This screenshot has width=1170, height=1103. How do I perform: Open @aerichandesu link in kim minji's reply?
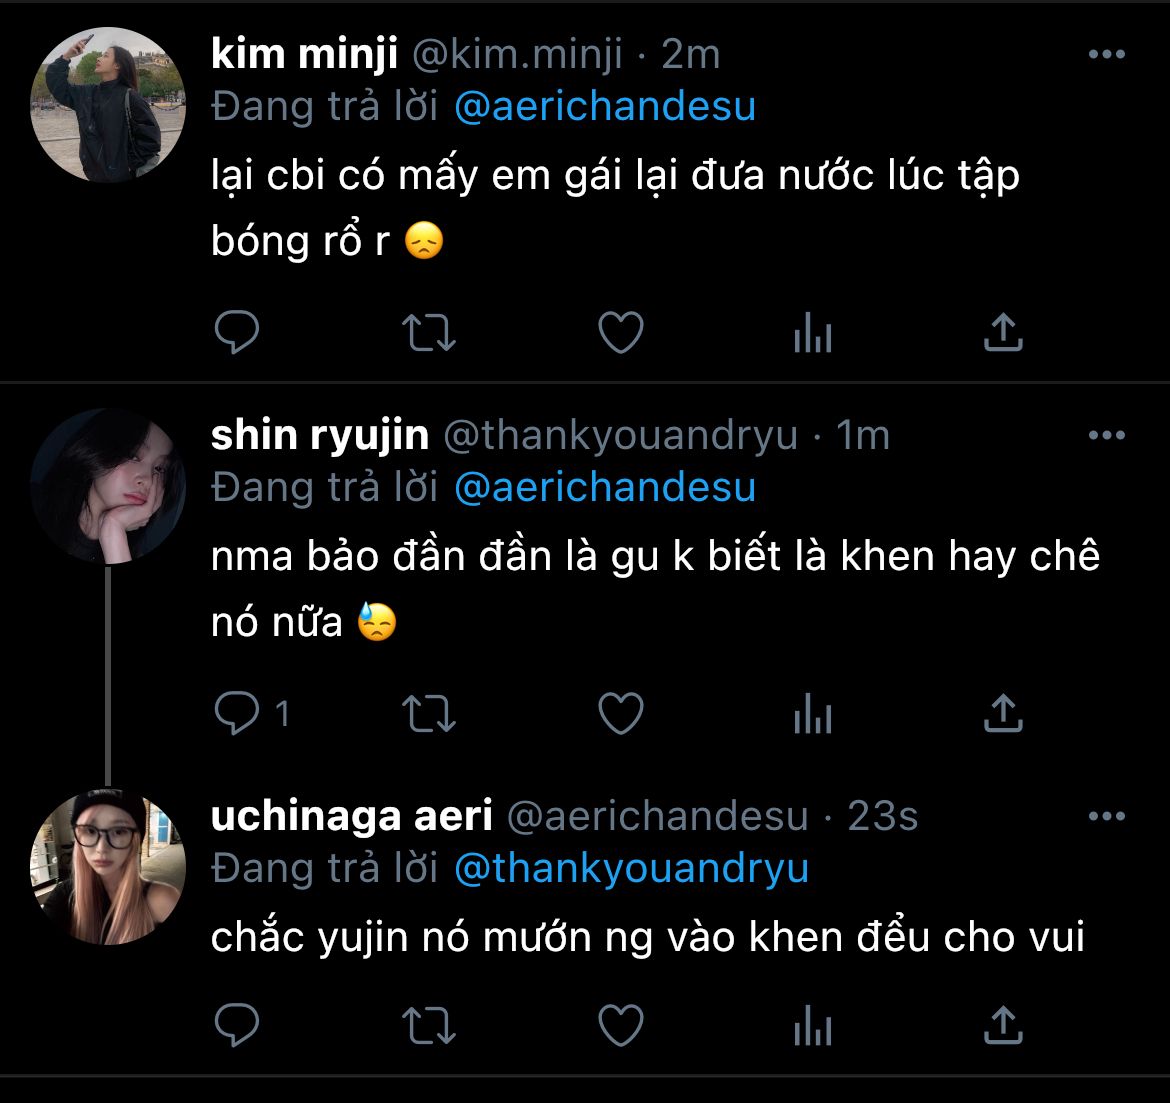tap(604, 106)
